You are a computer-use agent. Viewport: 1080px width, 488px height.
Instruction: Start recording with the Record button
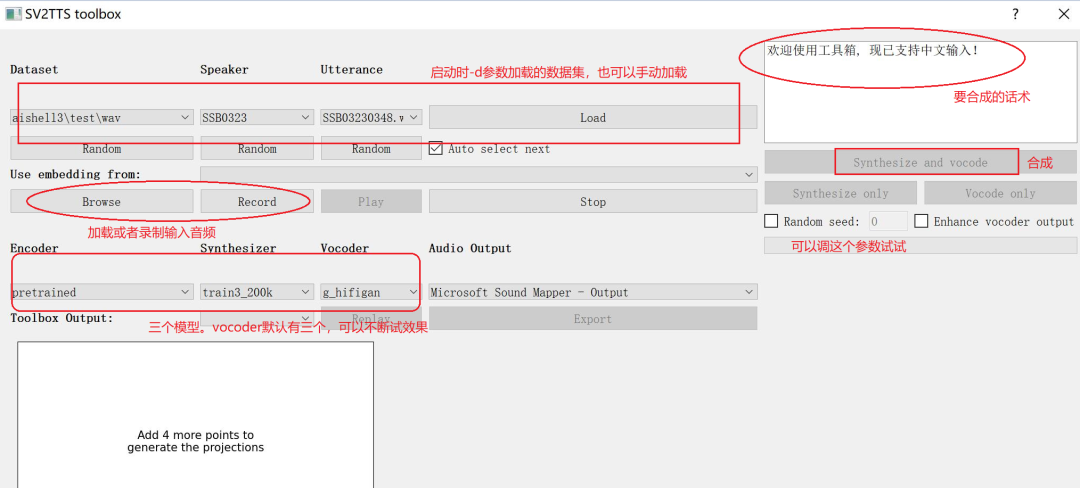tap(257, 201)
